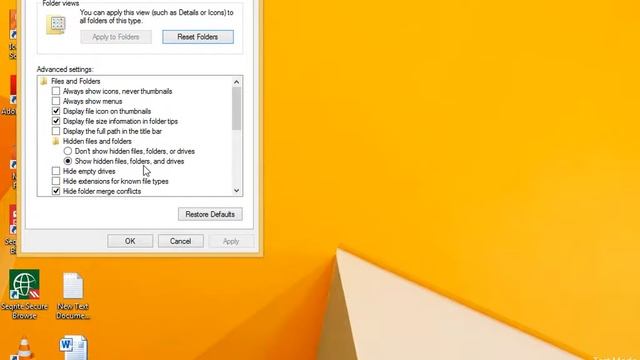
Task: Click Restore Defaults button
Action: coord(210,214)
